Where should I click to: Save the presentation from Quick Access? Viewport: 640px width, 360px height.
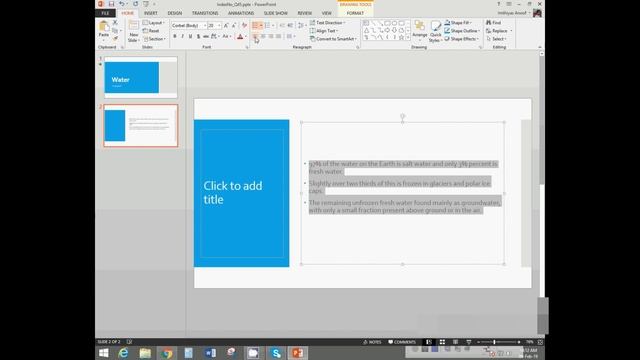point(111,4)
